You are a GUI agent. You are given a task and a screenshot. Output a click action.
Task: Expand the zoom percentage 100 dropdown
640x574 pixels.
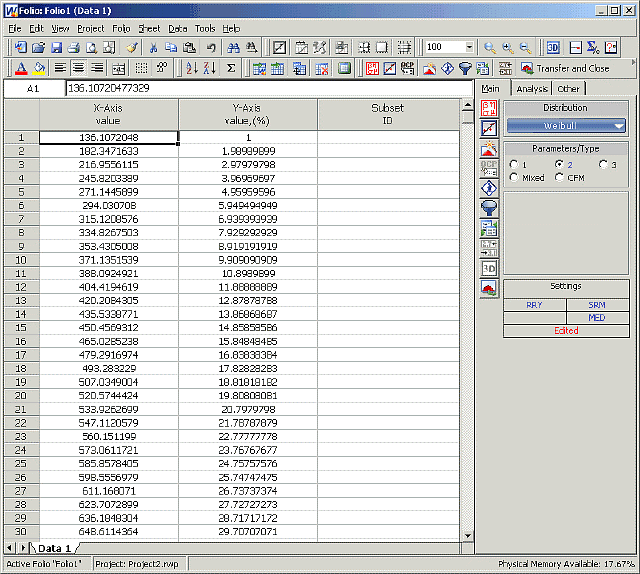pos(470,47)
